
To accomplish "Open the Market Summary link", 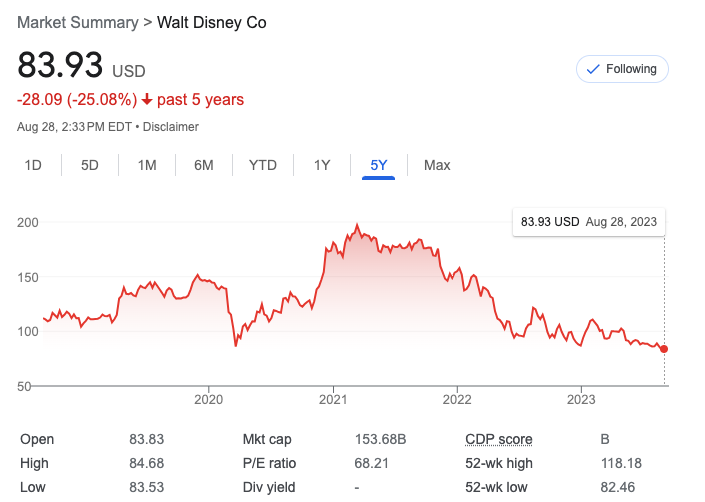I will [79, 22].
